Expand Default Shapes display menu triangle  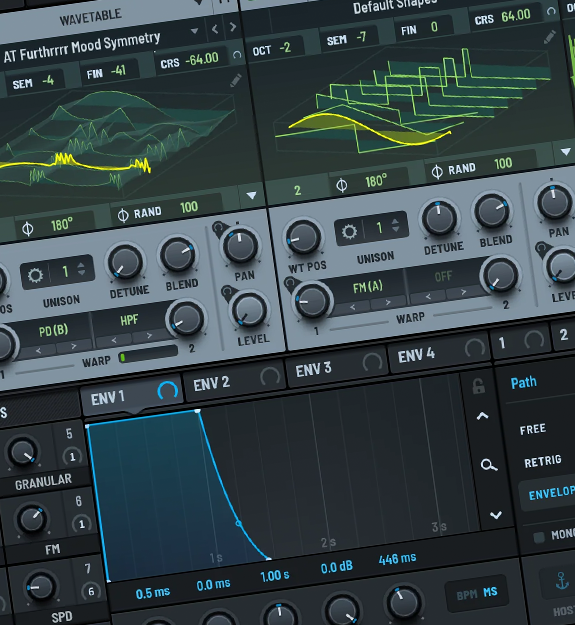click(x=565, y=151)
